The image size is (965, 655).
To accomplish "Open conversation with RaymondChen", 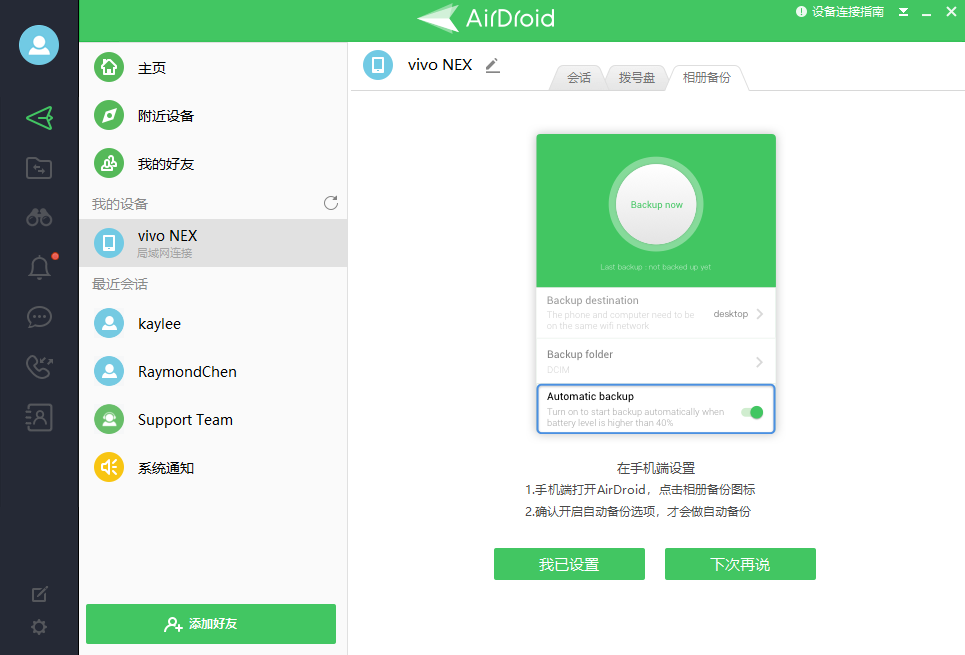I will 214,371.
